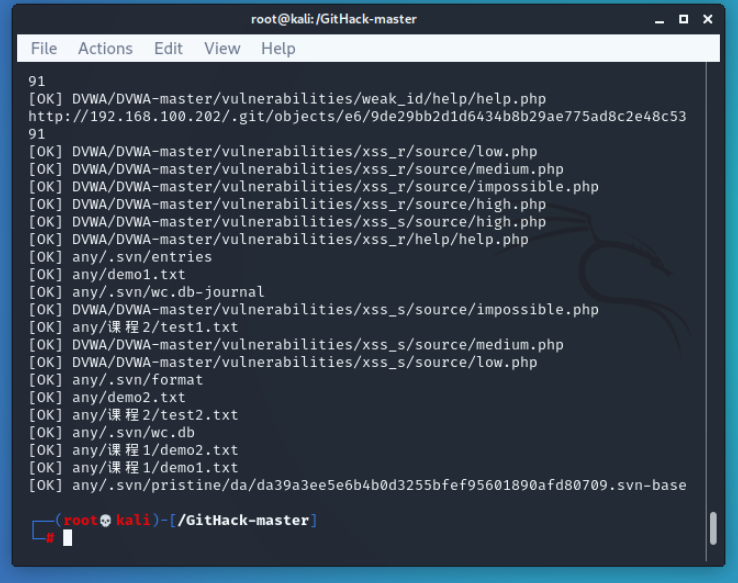Open the Actions menu
Image resolution: width=738 pixels, height=583 pixels.
click(x=105, y=48)
